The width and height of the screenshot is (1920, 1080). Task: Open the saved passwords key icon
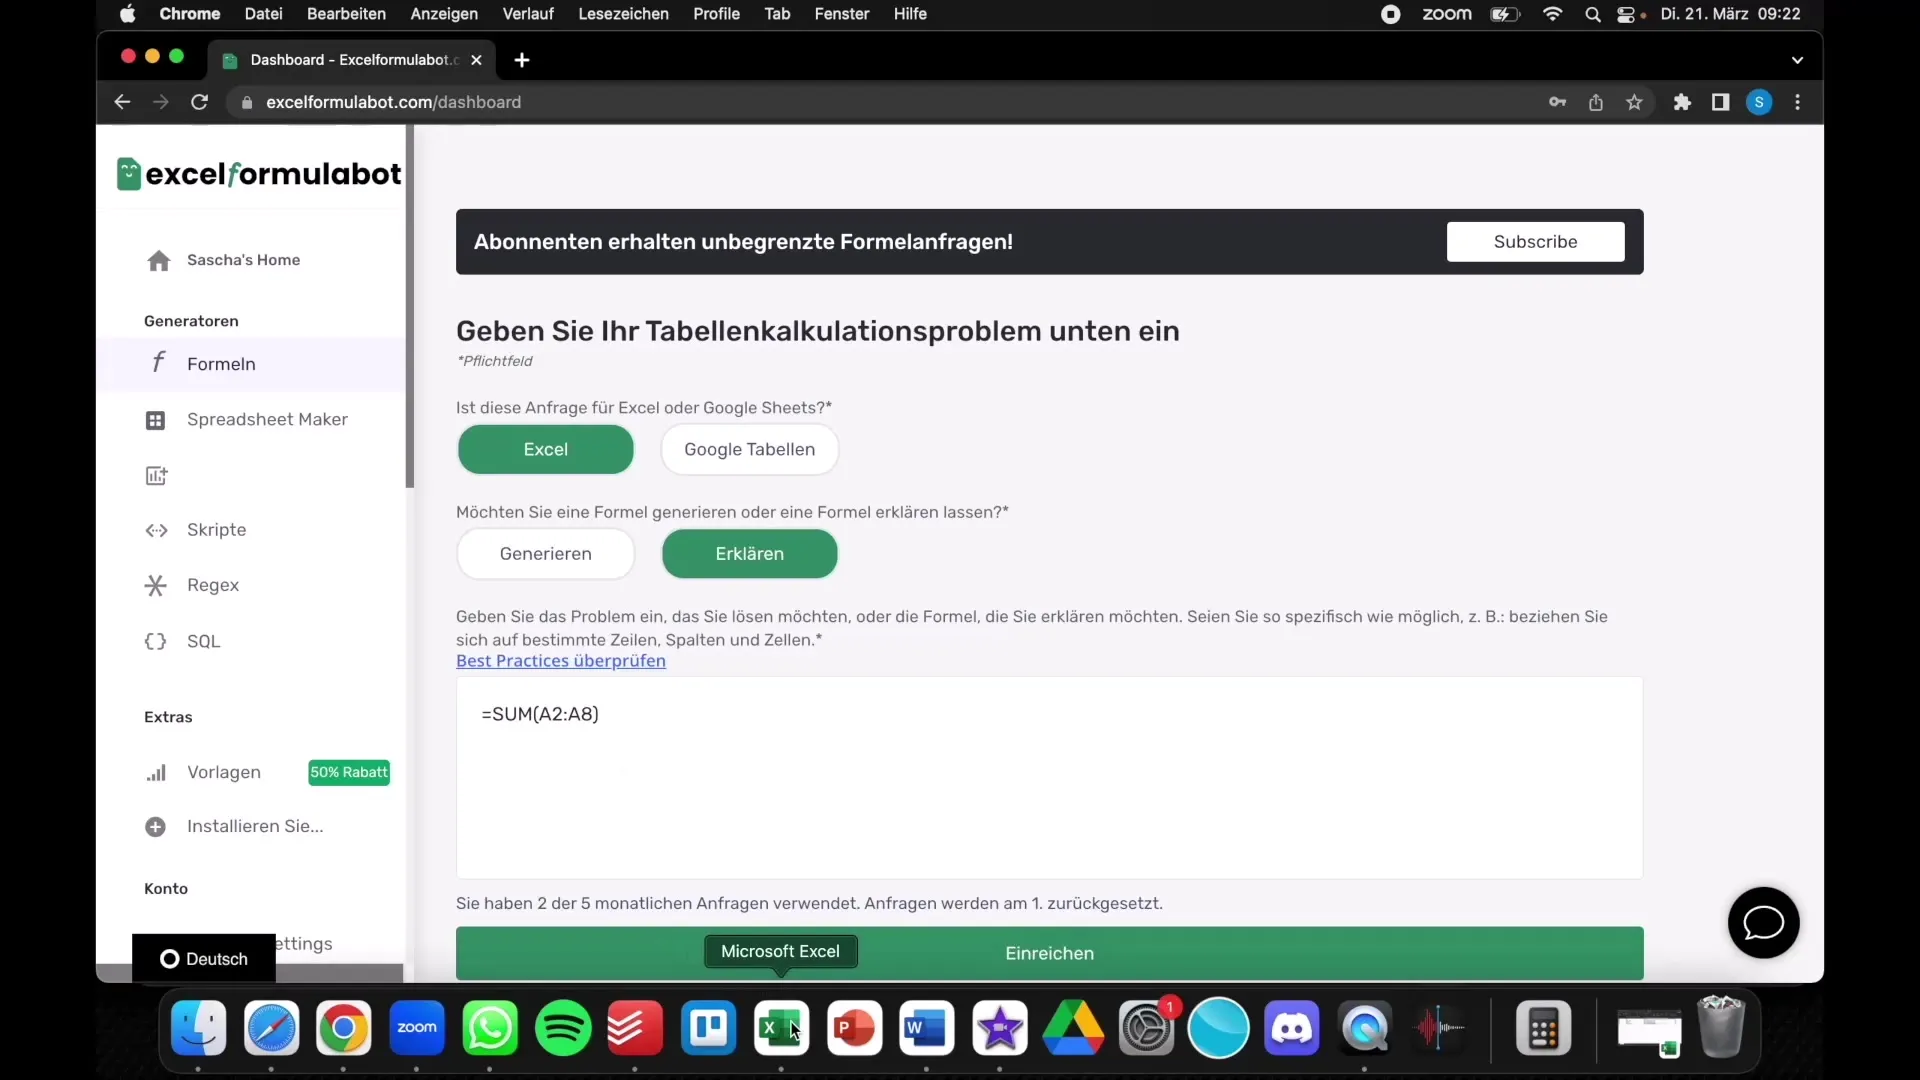[x=1557, y=102]
